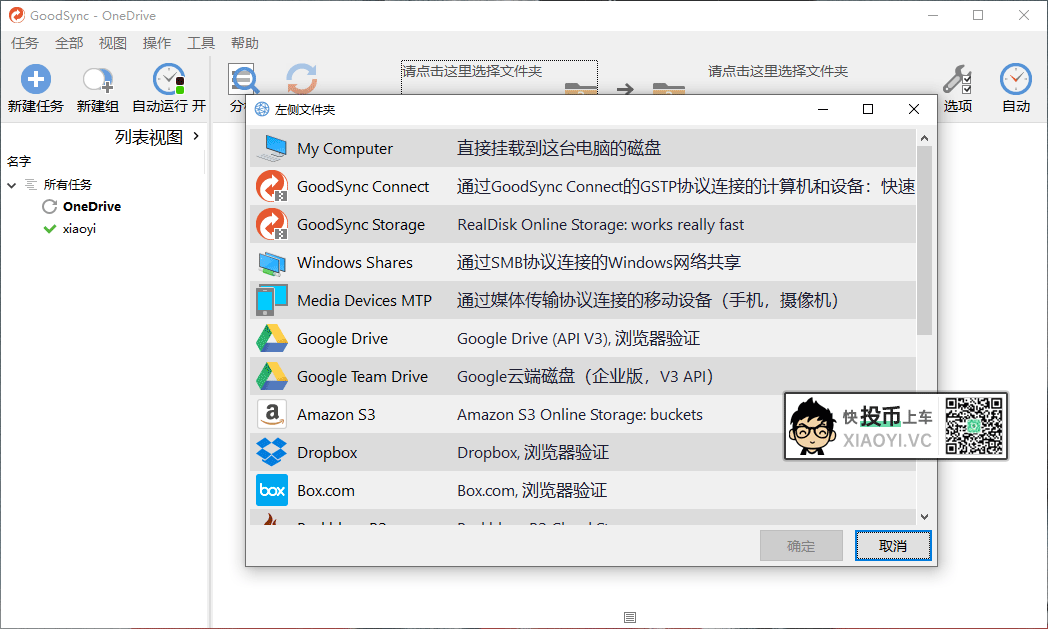
Task: Choose My Computer local disk option
Action: [x=345, y=148]
